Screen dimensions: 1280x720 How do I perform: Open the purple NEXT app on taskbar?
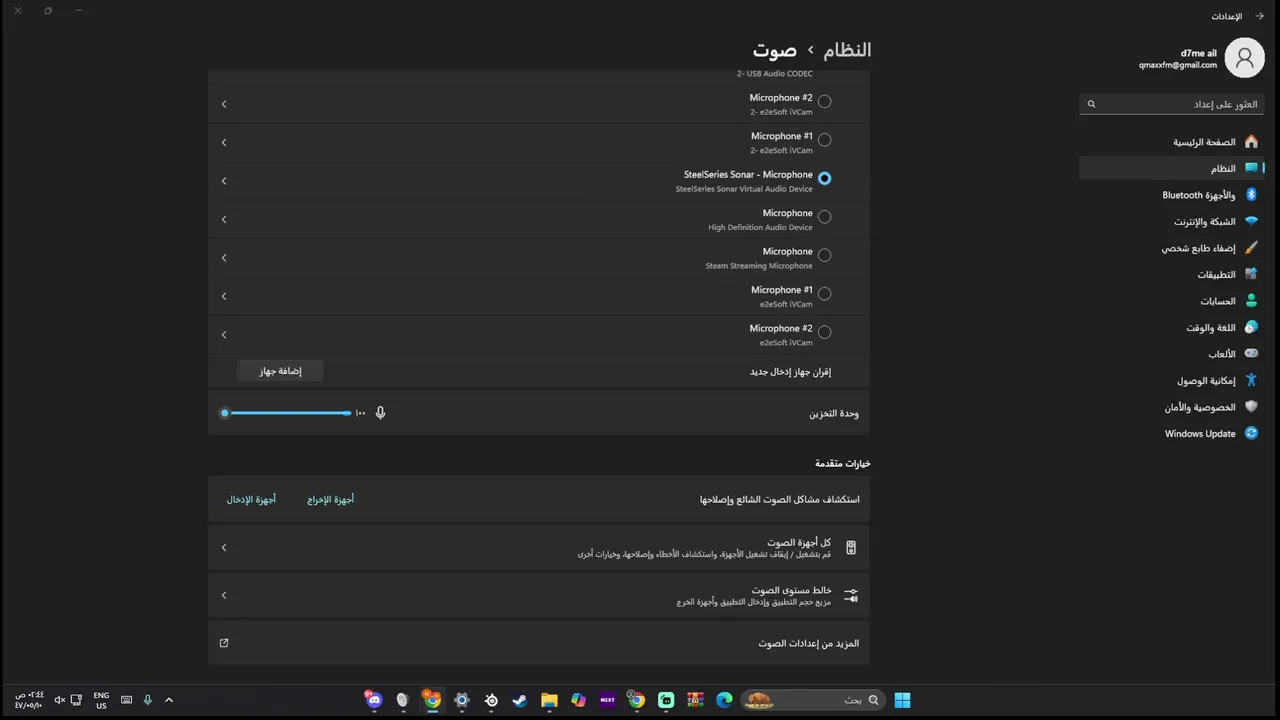coord(607,700)
